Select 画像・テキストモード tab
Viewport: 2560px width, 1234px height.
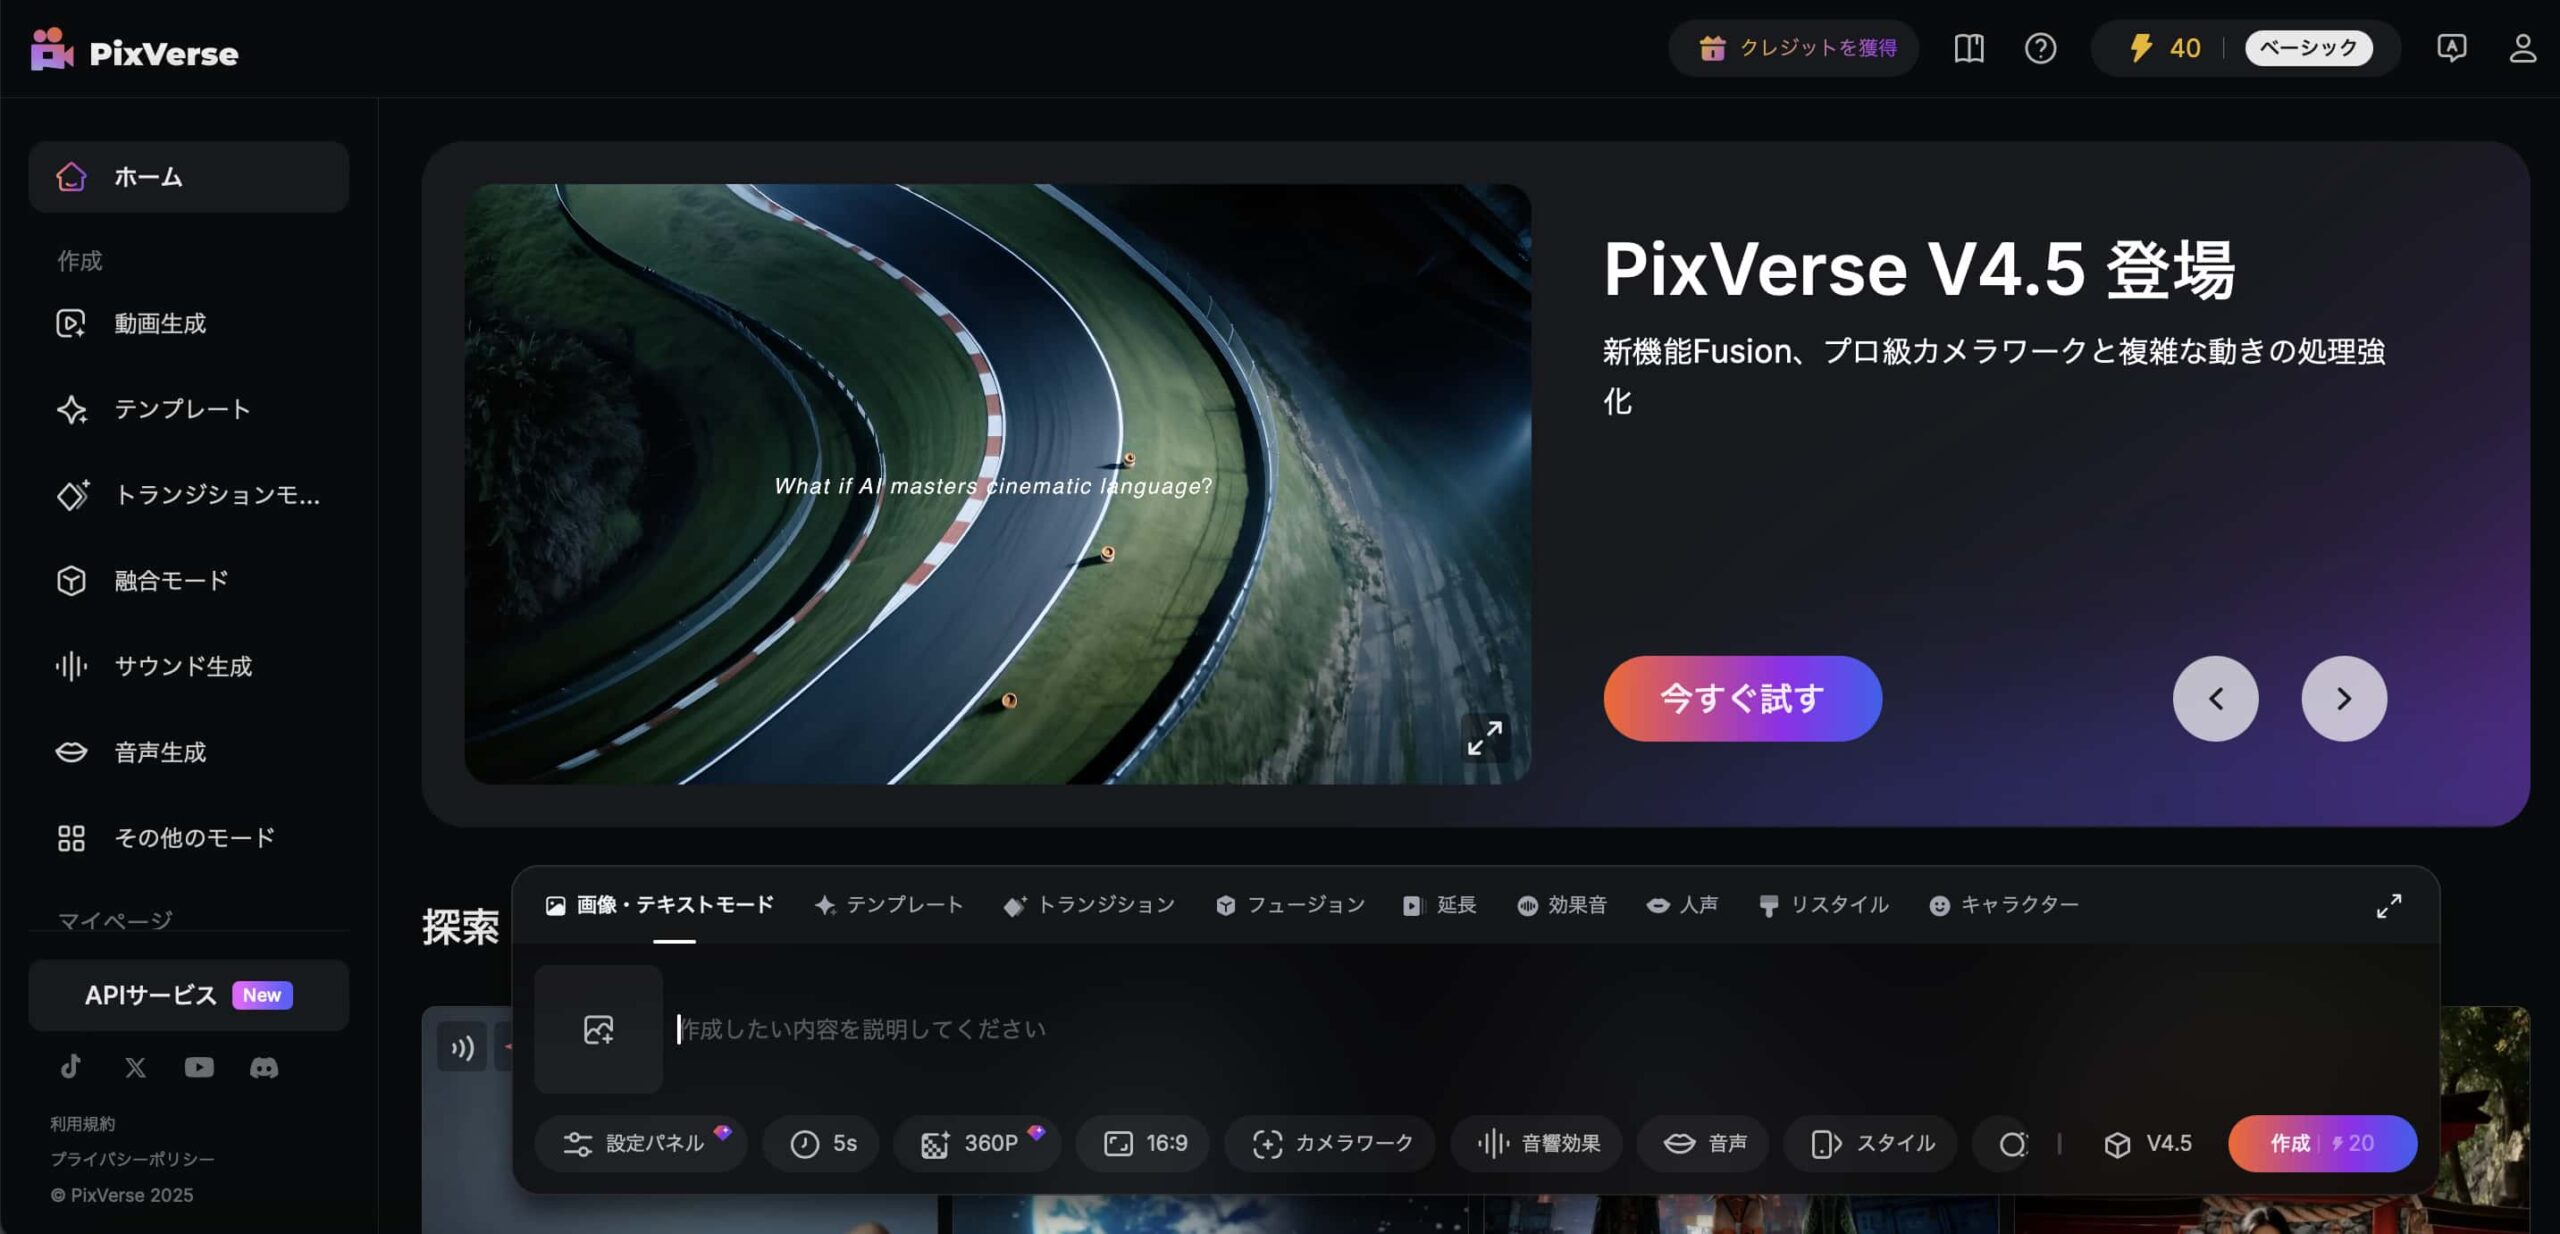tap(660, 905)
